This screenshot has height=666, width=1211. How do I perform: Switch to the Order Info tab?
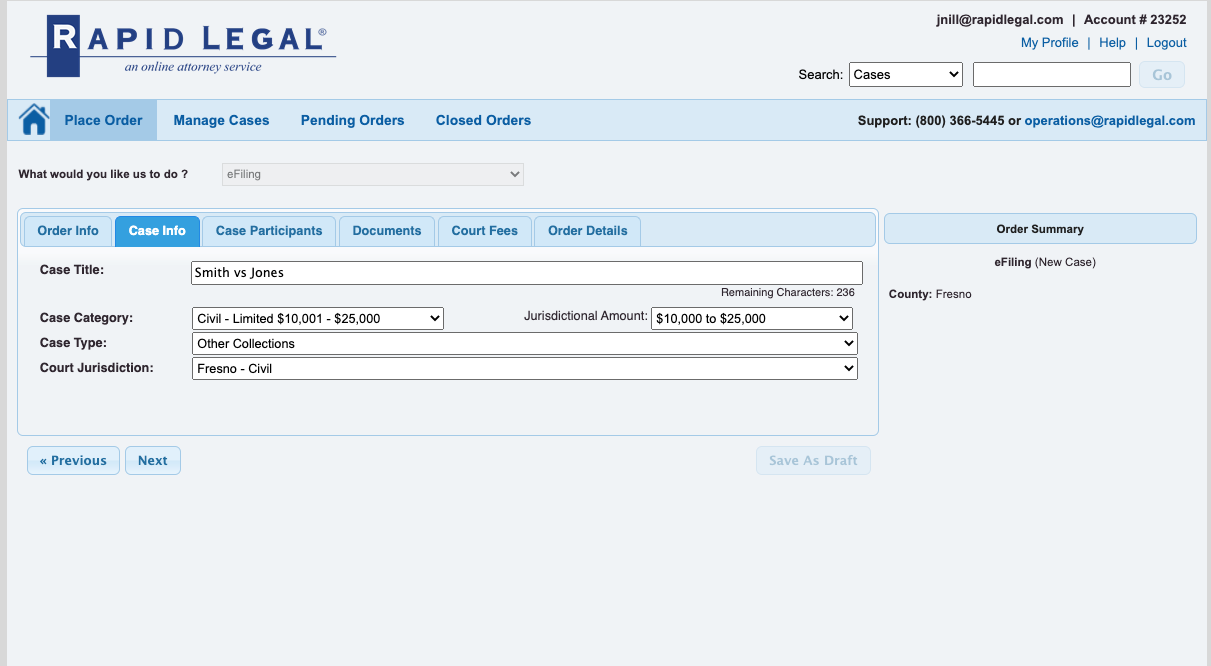(68, 231)
